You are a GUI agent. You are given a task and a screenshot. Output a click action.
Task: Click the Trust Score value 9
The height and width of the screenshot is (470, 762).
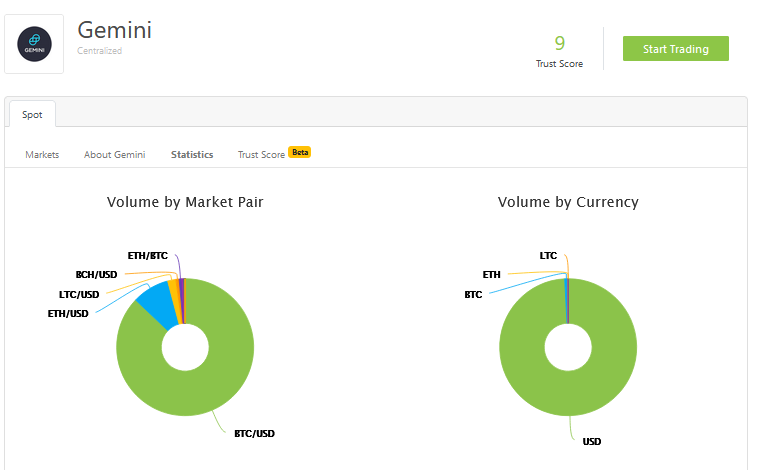(559, 43)
